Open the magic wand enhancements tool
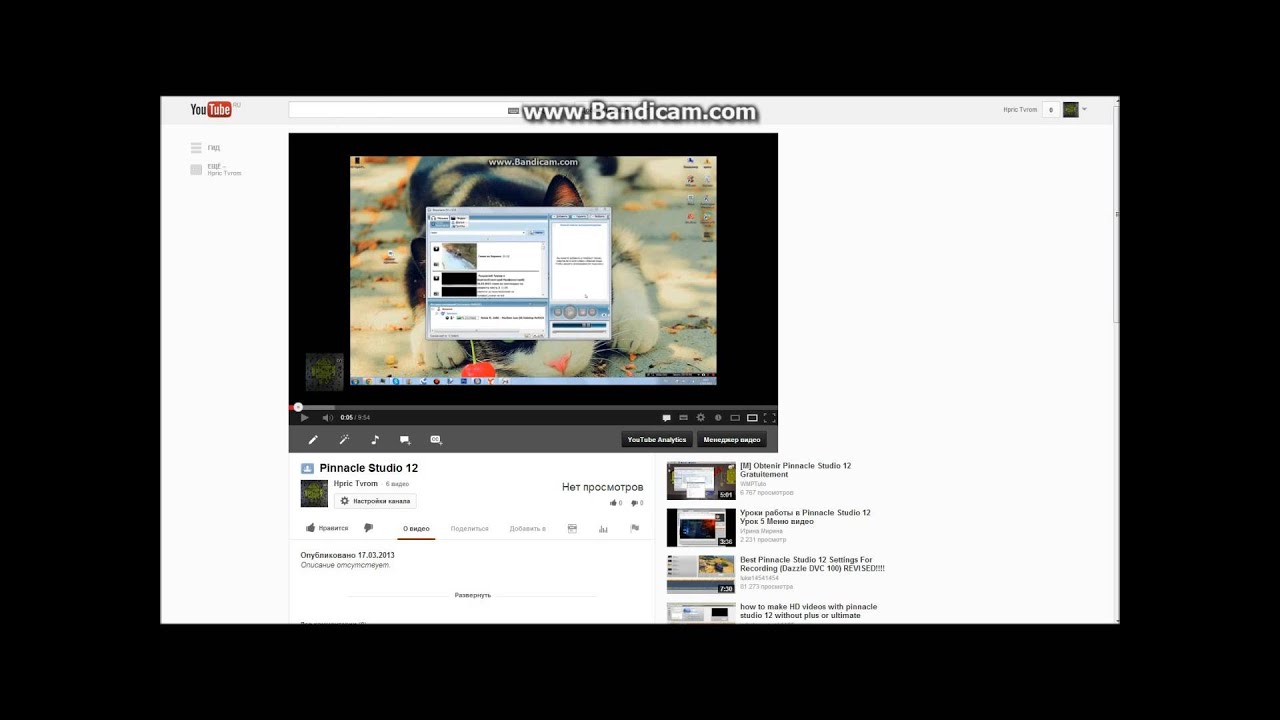 pos(344,440)
